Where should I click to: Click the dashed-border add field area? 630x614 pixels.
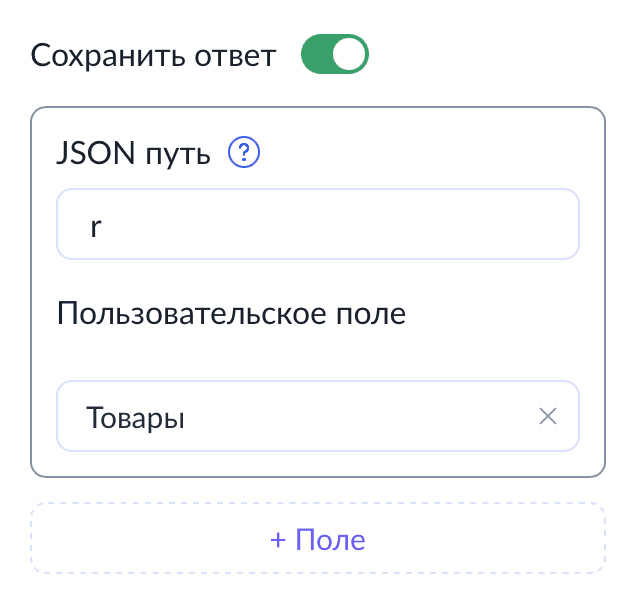point(317,538)
